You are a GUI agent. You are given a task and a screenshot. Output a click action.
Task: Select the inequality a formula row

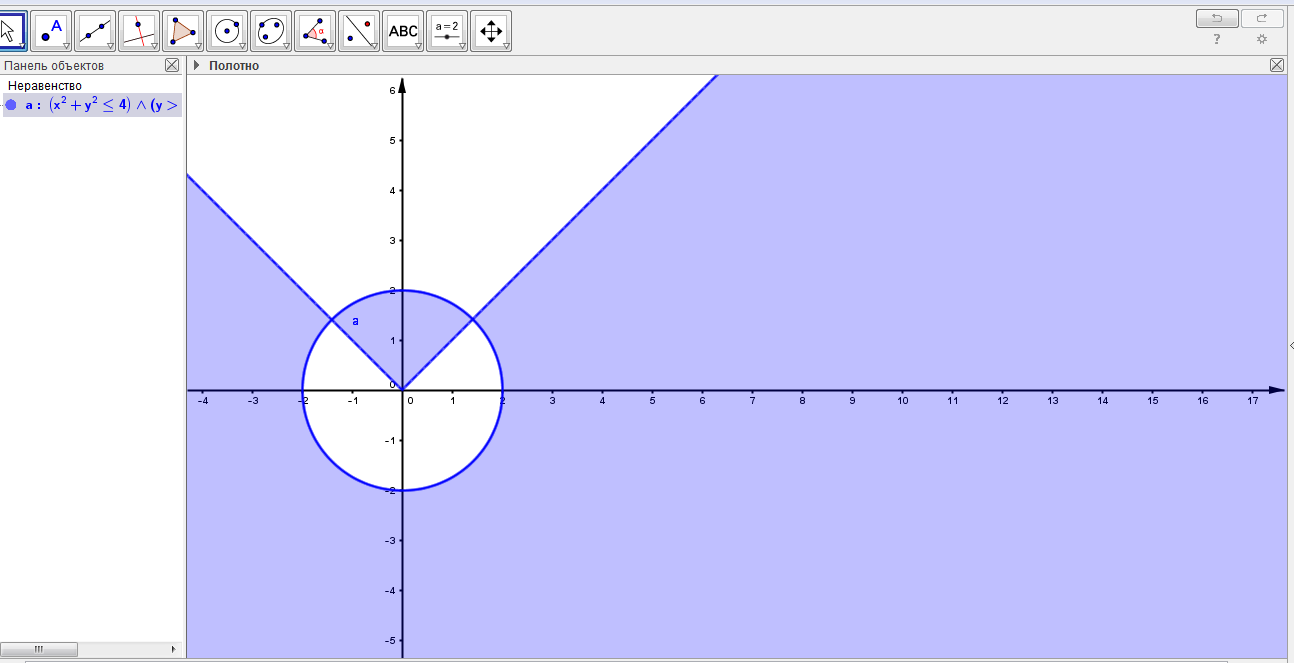[x=93, y=105]
